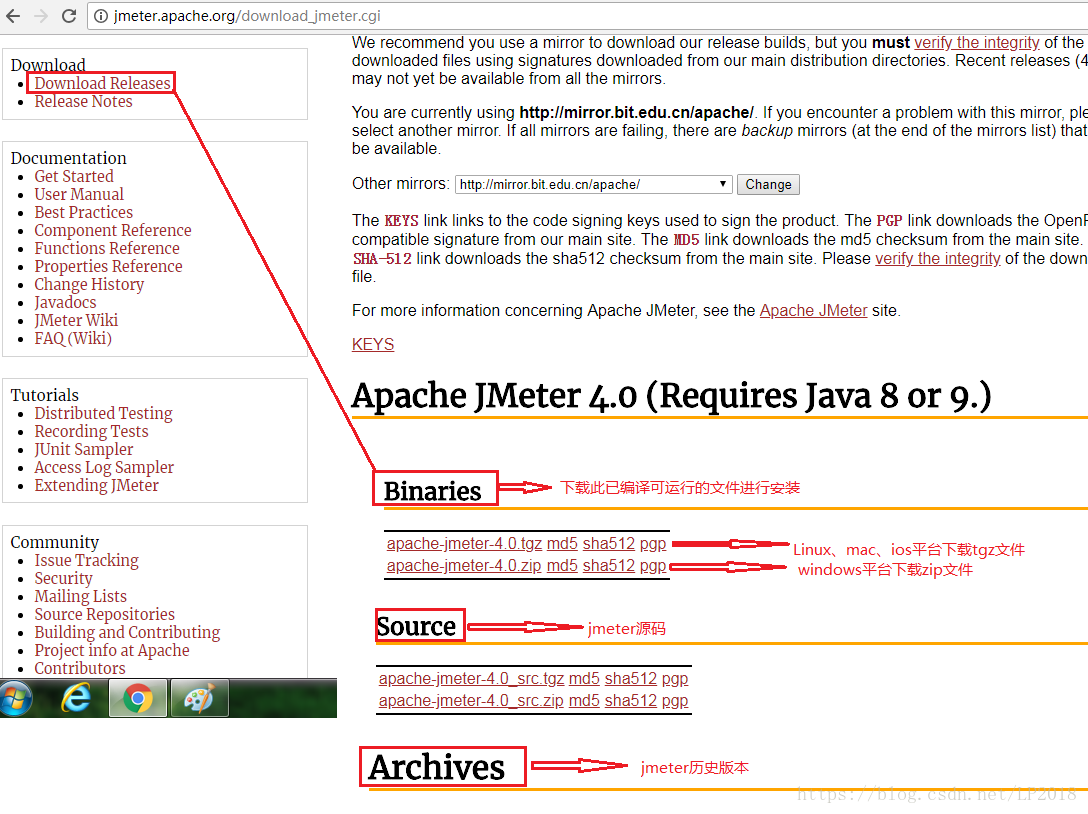Go to Issue Tracking page
The height and width of the screenshot is (814, 1088).
[x=87, y=561]
